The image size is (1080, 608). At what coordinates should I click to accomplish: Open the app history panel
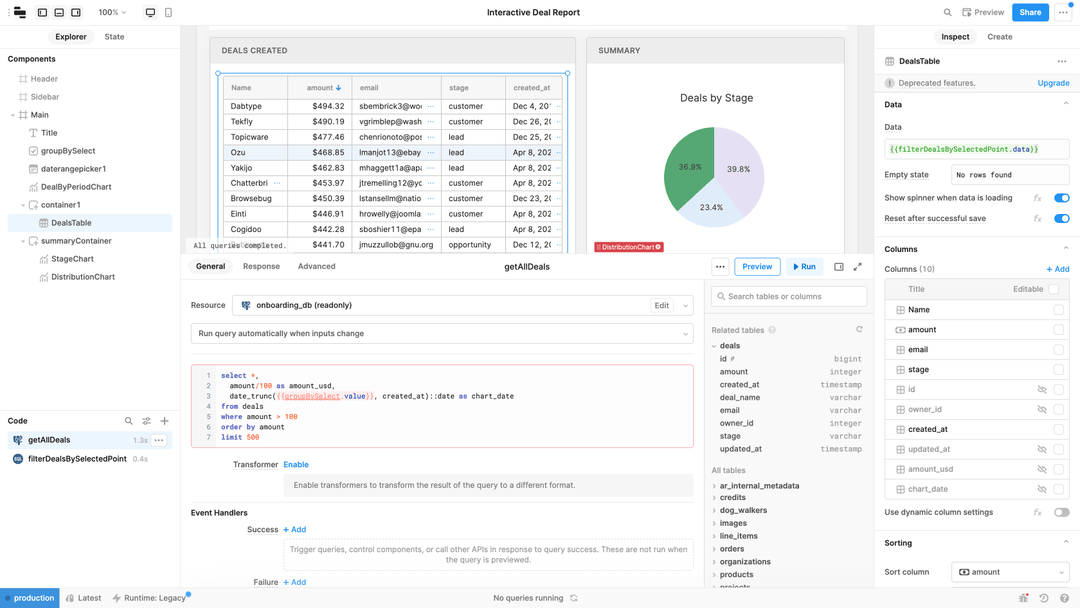tap(1044, 598)
